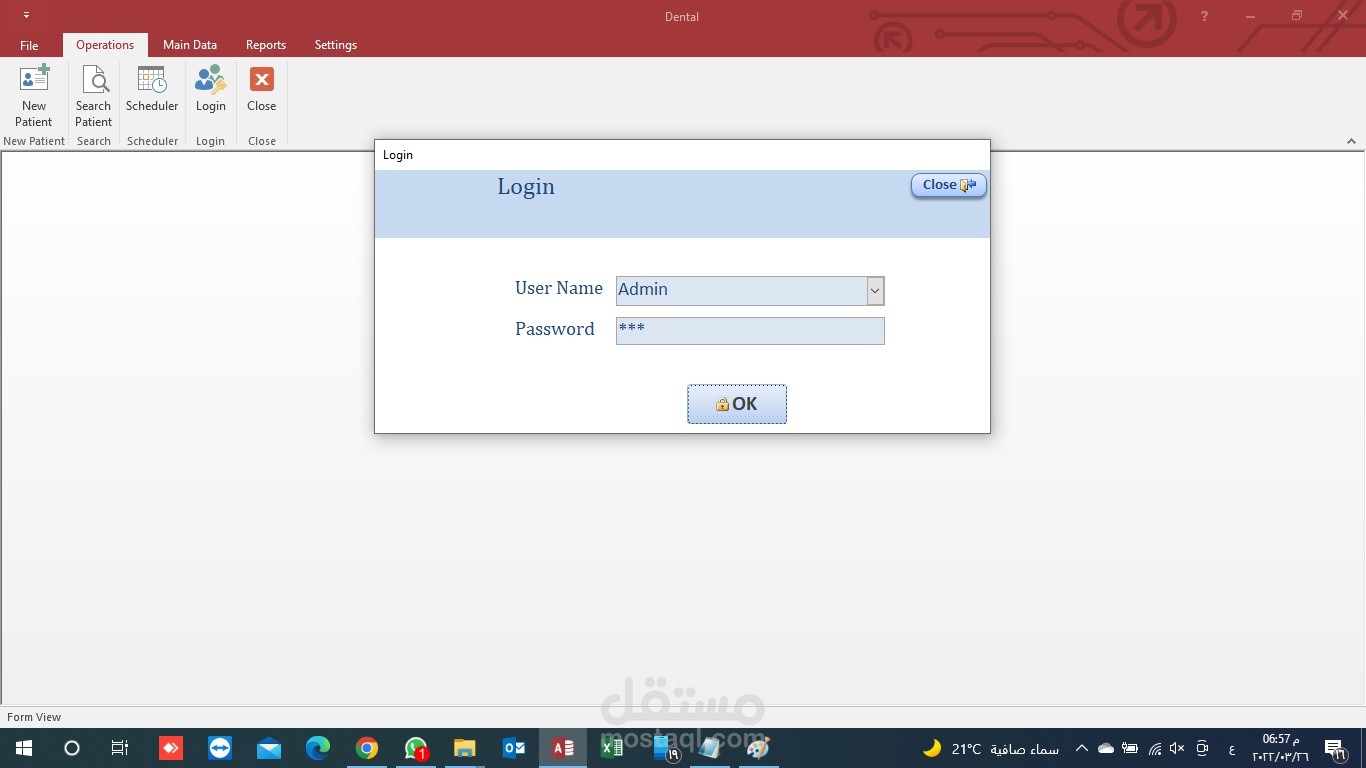Viewport: 1366px width, 768px height.
Task: Open Google Chrome from taskbar
Action: (x=367, y=748)
